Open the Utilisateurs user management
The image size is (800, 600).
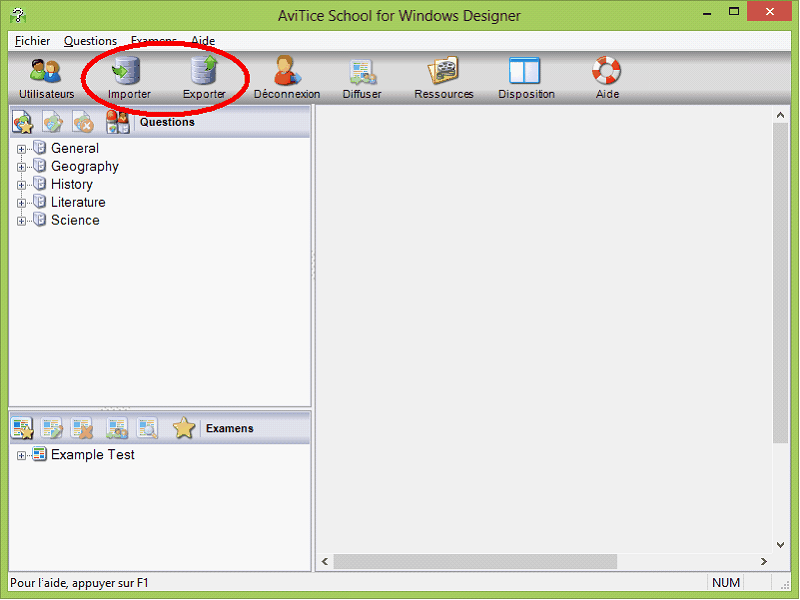(46, 71)
